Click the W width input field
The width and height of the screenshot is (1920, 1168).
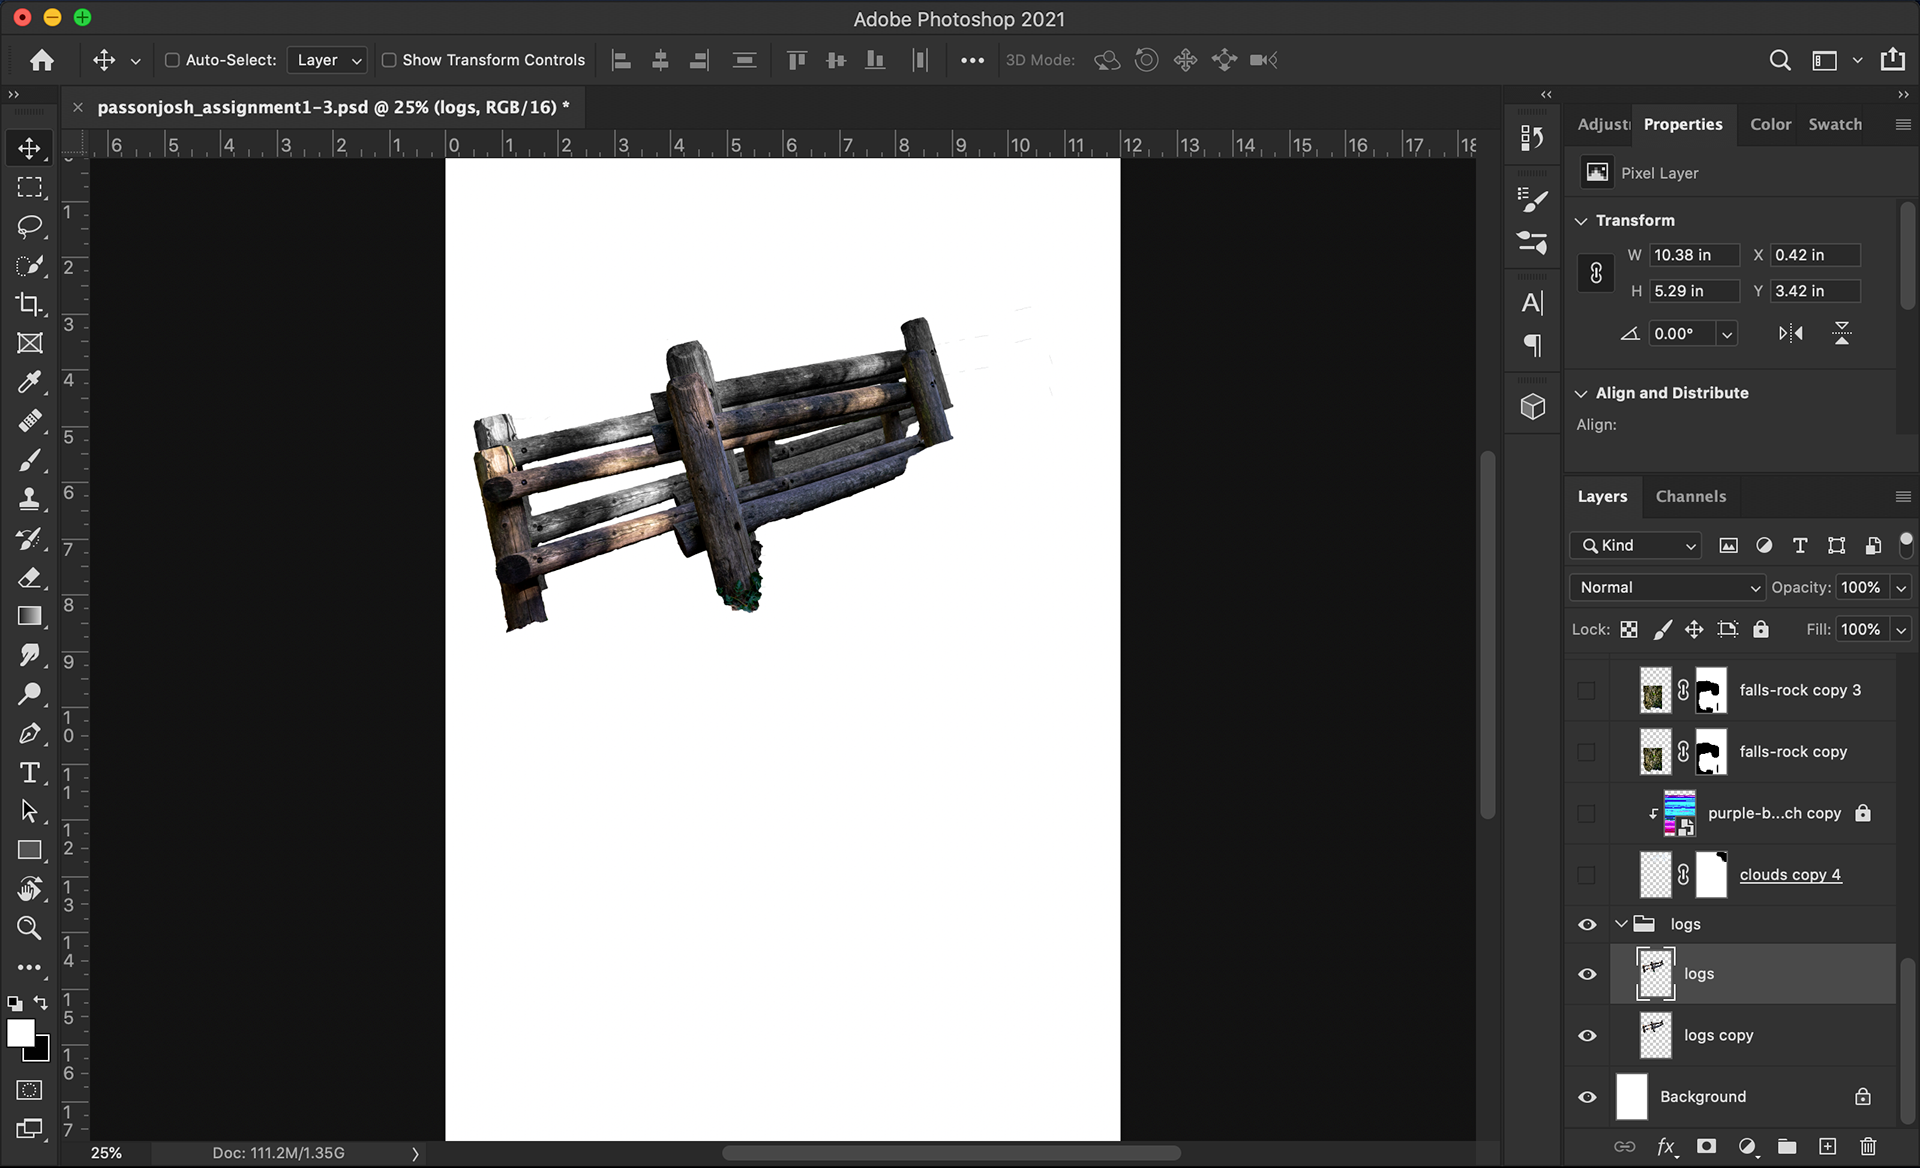click(x=1693, y=256)
